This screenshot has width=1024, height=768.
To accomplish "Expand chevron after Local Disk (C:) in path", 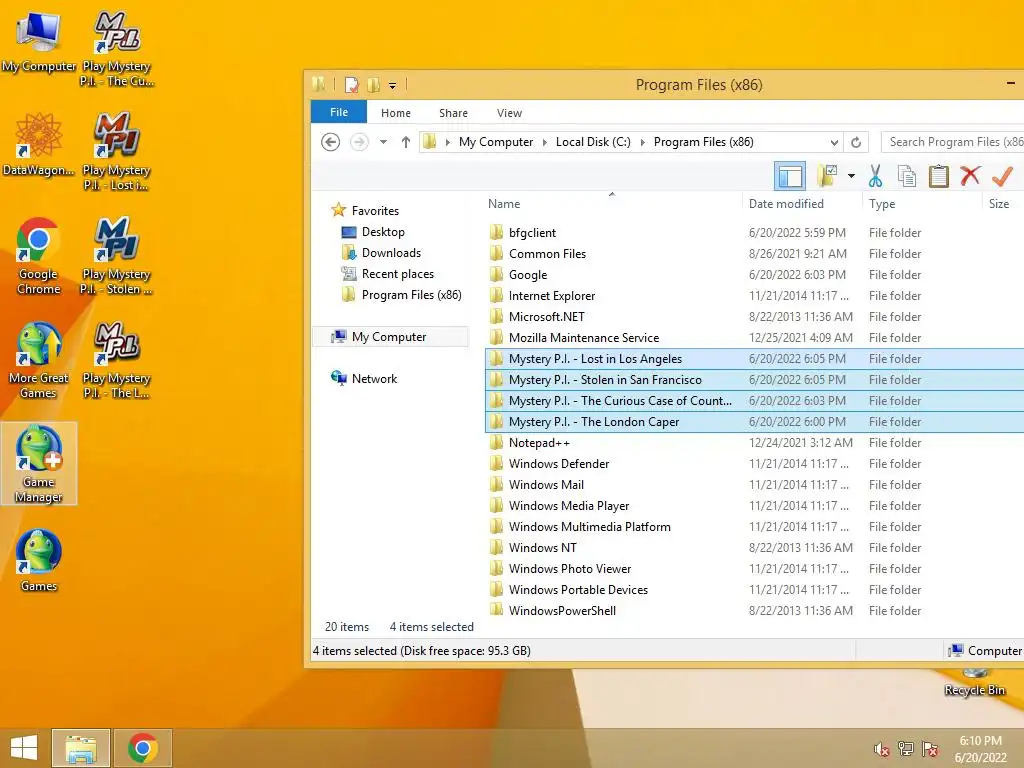I will 643,142.
